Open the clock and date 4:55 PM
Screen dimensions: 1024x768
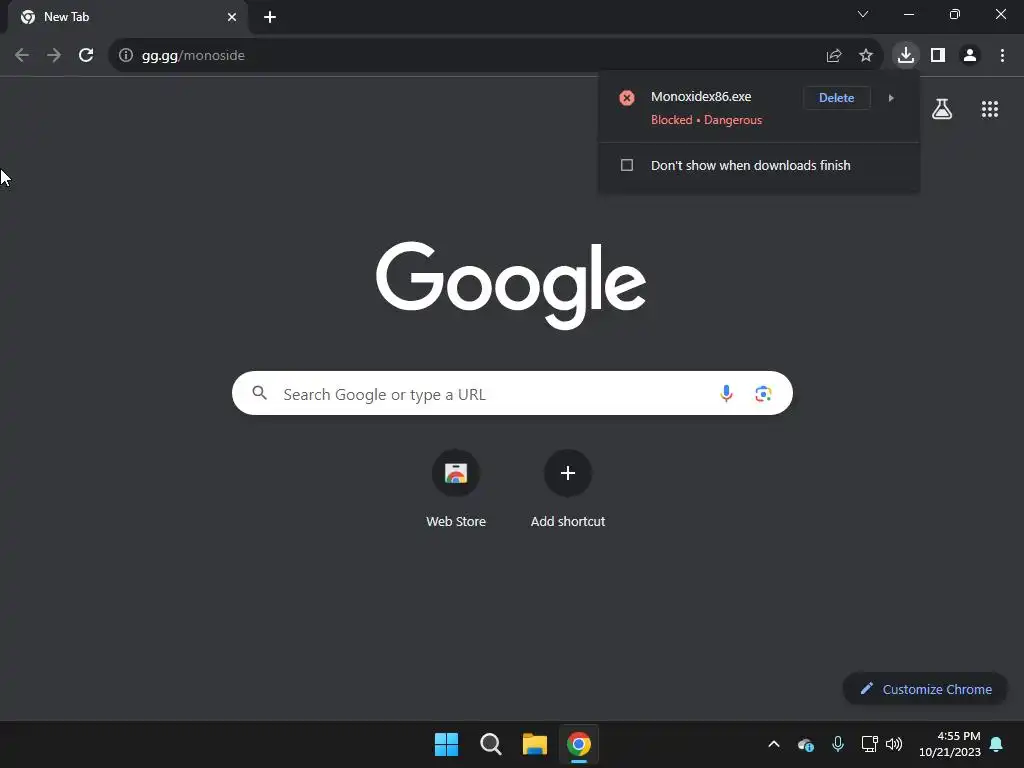coord(950,744)
